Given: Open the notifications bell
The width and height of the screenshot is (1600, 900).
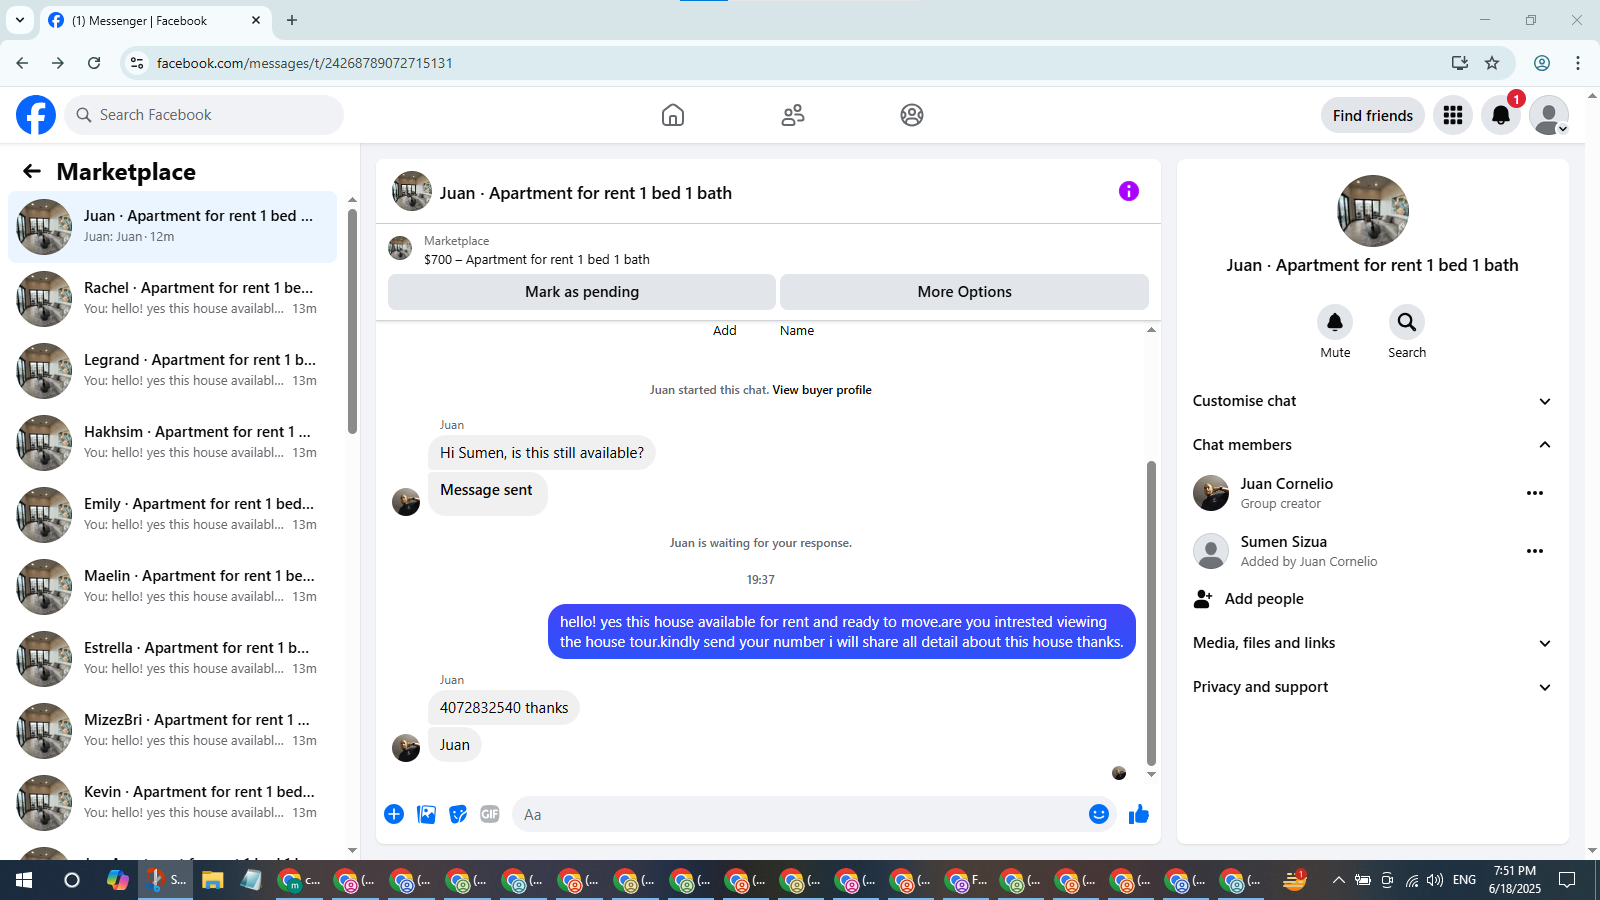Looking at the screenshot, I should 1501,115.
